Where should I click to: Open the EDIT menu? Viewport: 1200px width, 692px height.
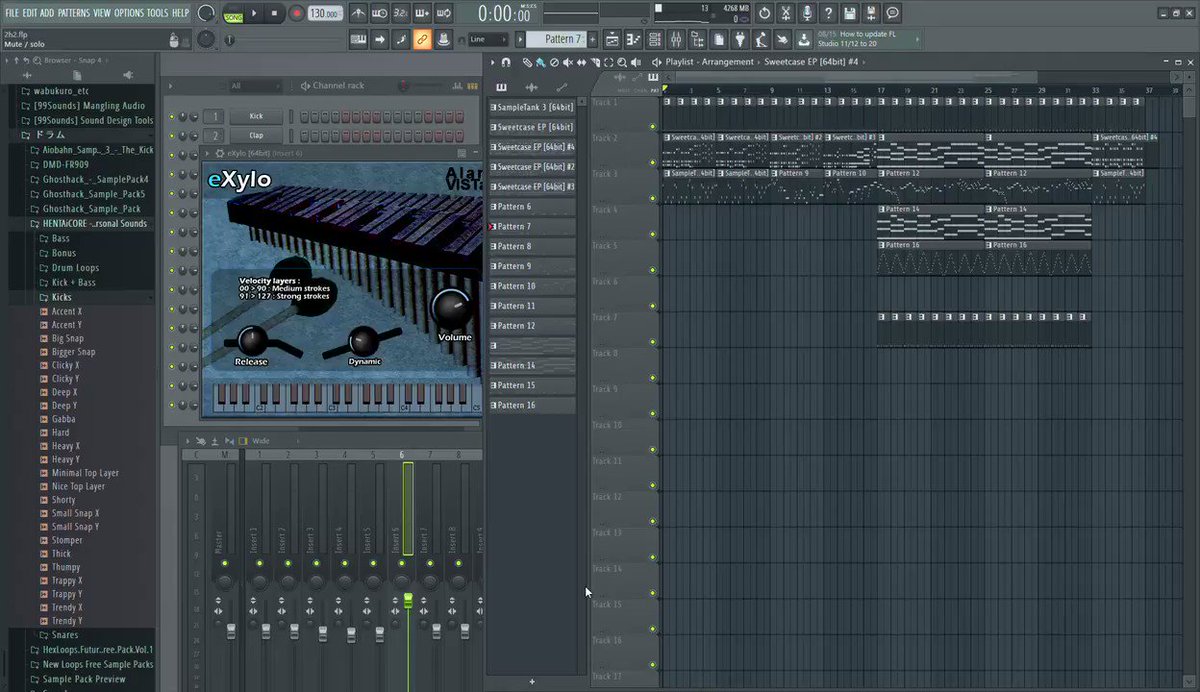[30, 13]
